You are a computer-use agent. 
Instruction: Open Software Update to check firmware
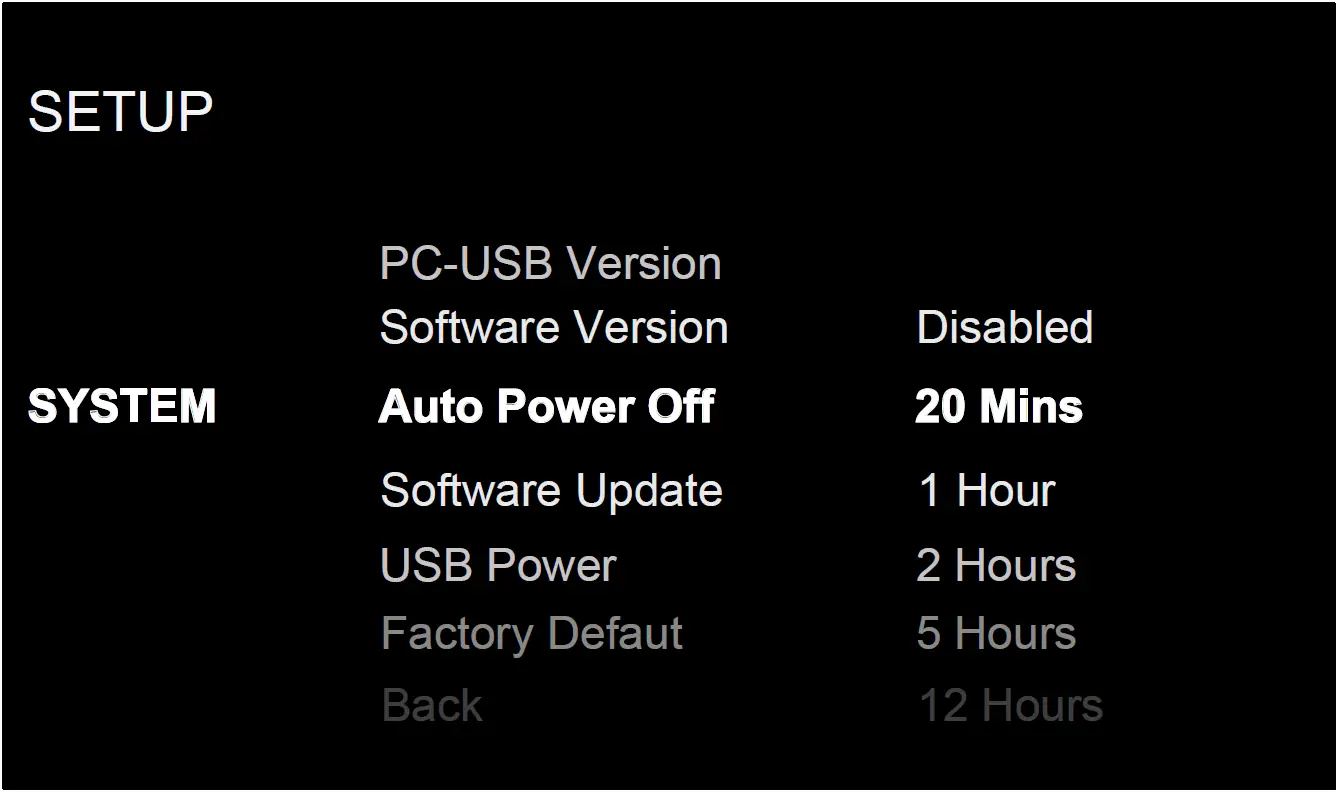tap(549, 490)
